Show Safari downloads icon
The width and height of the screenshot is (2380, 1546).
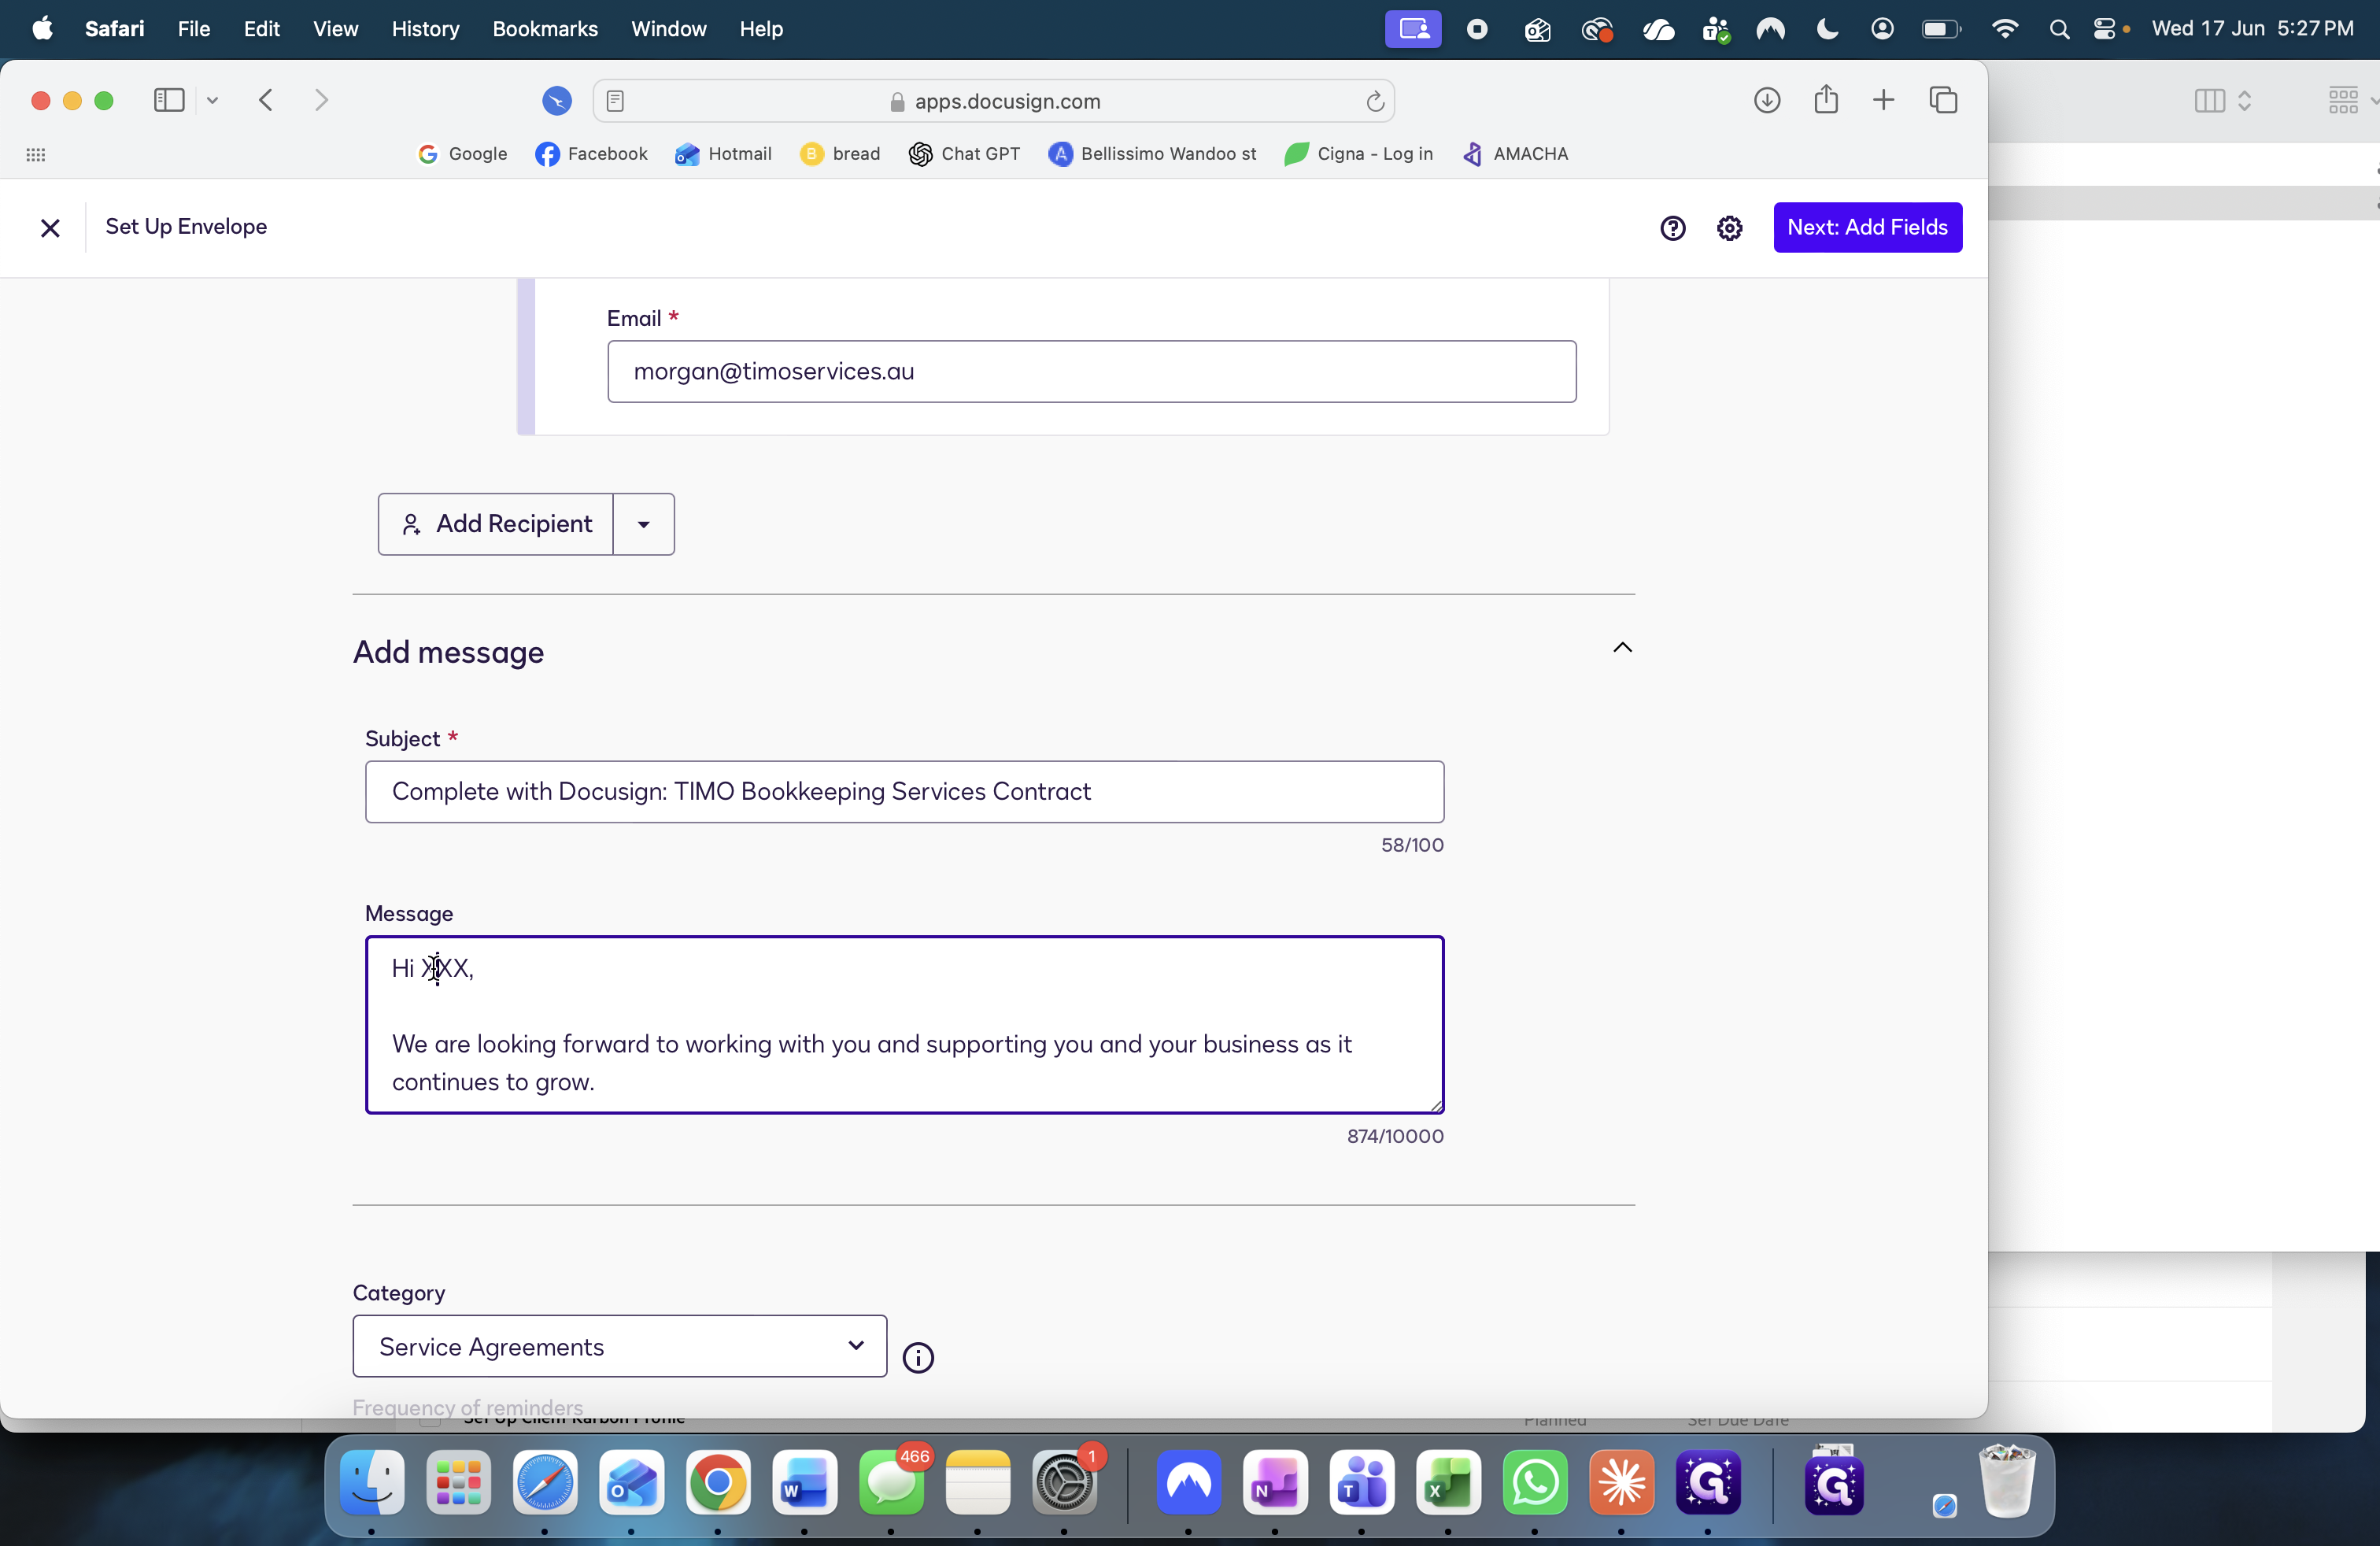pyautogui.click(x=1766, y=100)
